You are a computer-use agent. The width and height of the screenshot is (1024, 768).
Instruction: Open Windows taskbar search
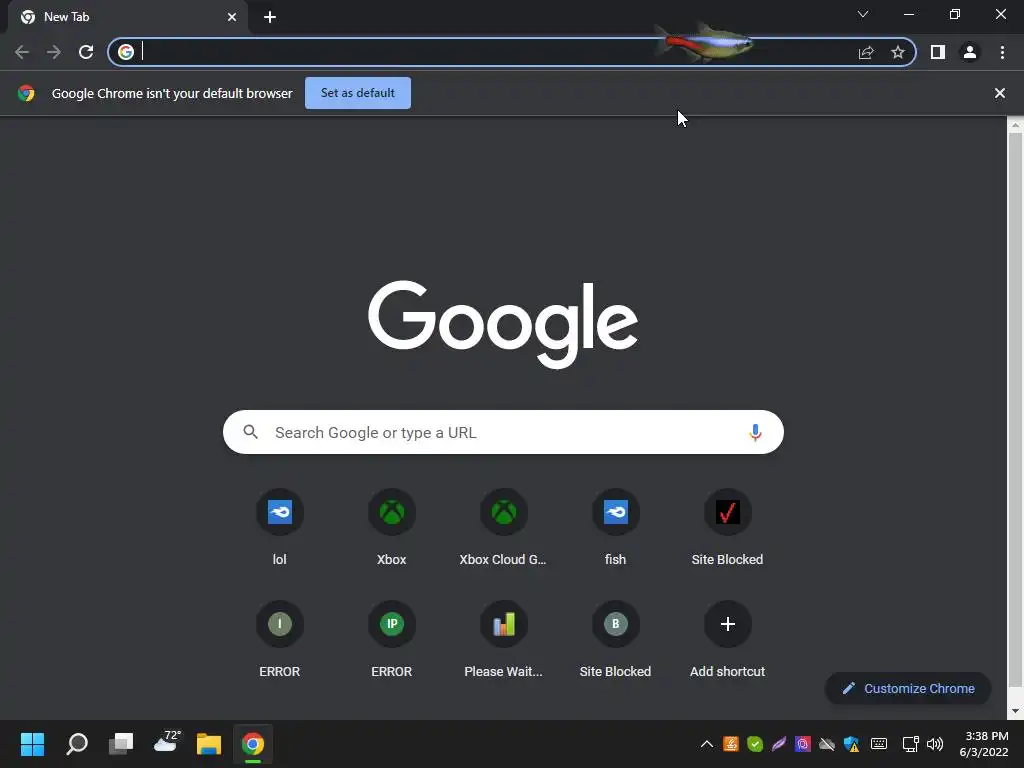tap(77, 744)
